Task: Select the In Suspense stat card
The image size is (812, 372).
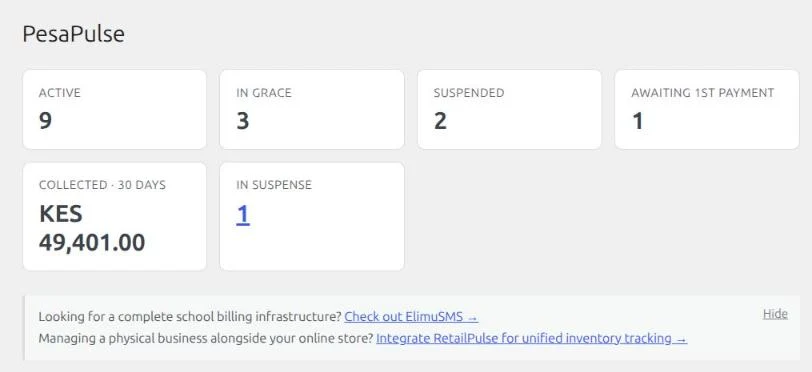Action: point(312,216)
